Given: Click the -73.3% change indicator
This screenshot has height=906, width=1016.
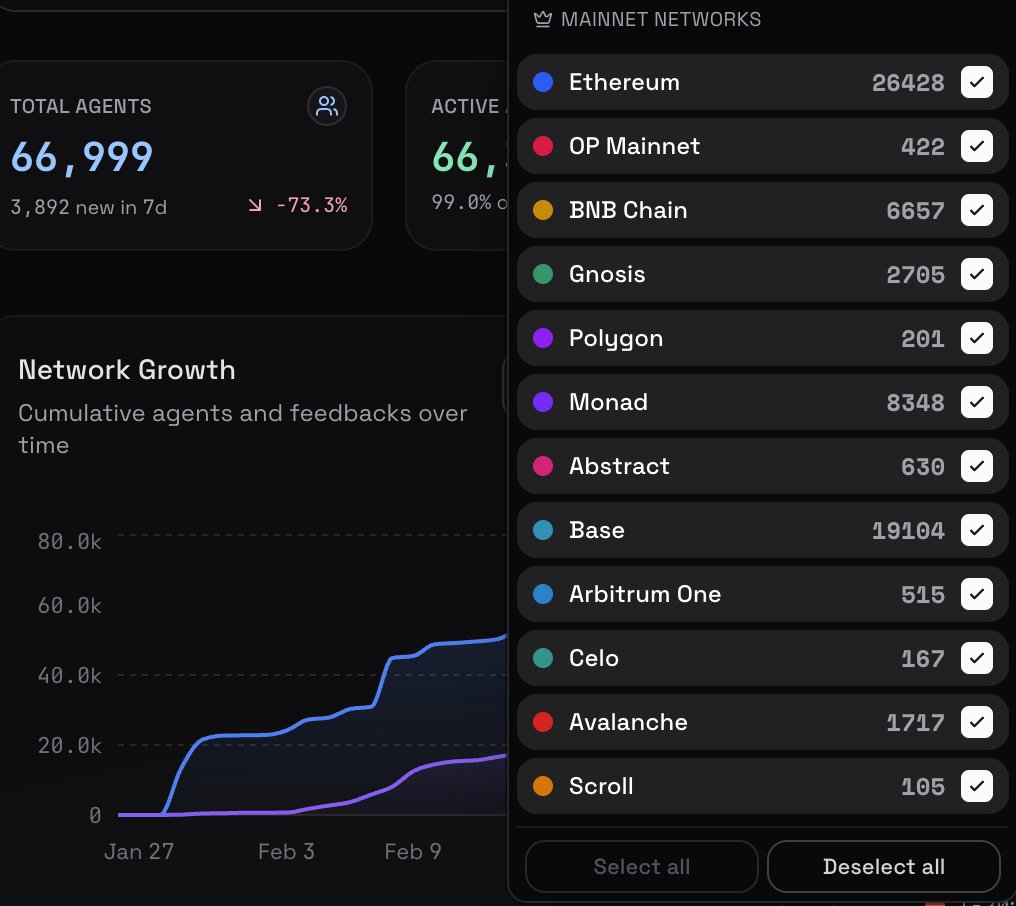Looking at the screenshot, I should (x=312, y=205).
